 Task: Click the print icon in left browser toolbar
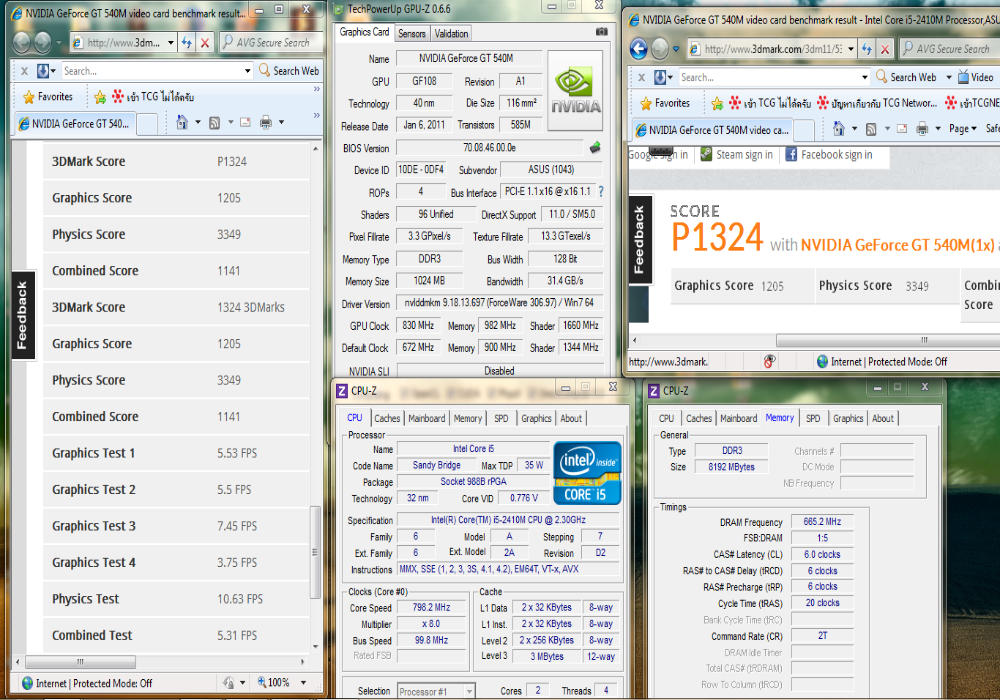[266, 122]
